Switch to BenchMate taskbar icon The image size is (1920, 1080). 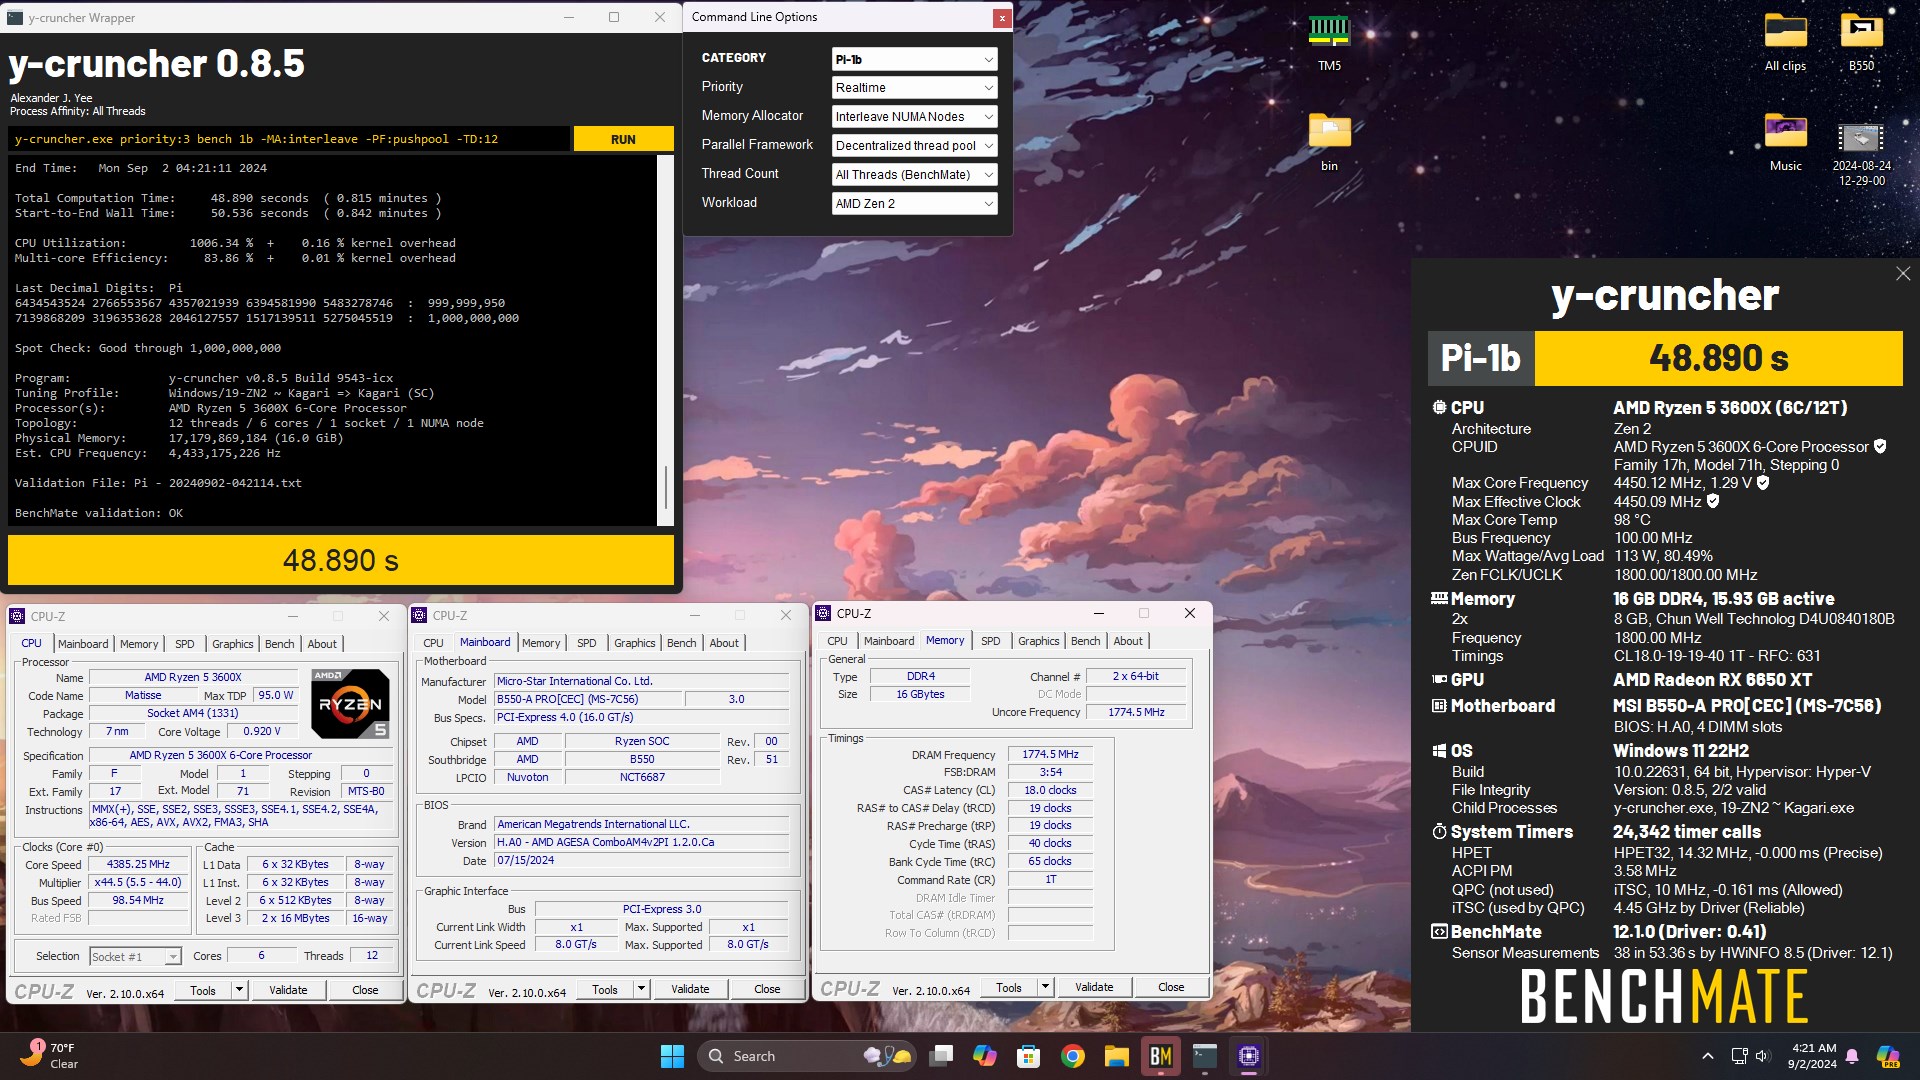1161,1056
